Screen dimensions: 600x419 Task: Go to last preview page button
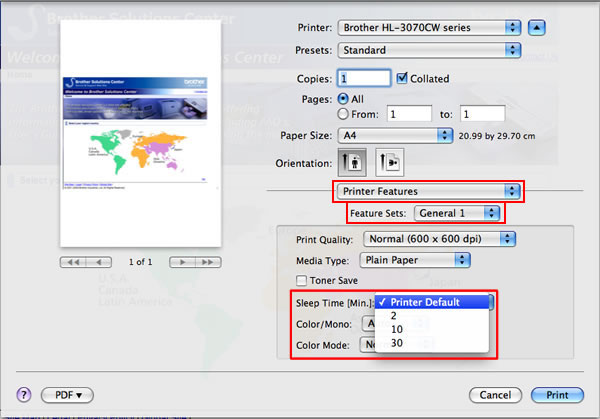coord(208,262)
